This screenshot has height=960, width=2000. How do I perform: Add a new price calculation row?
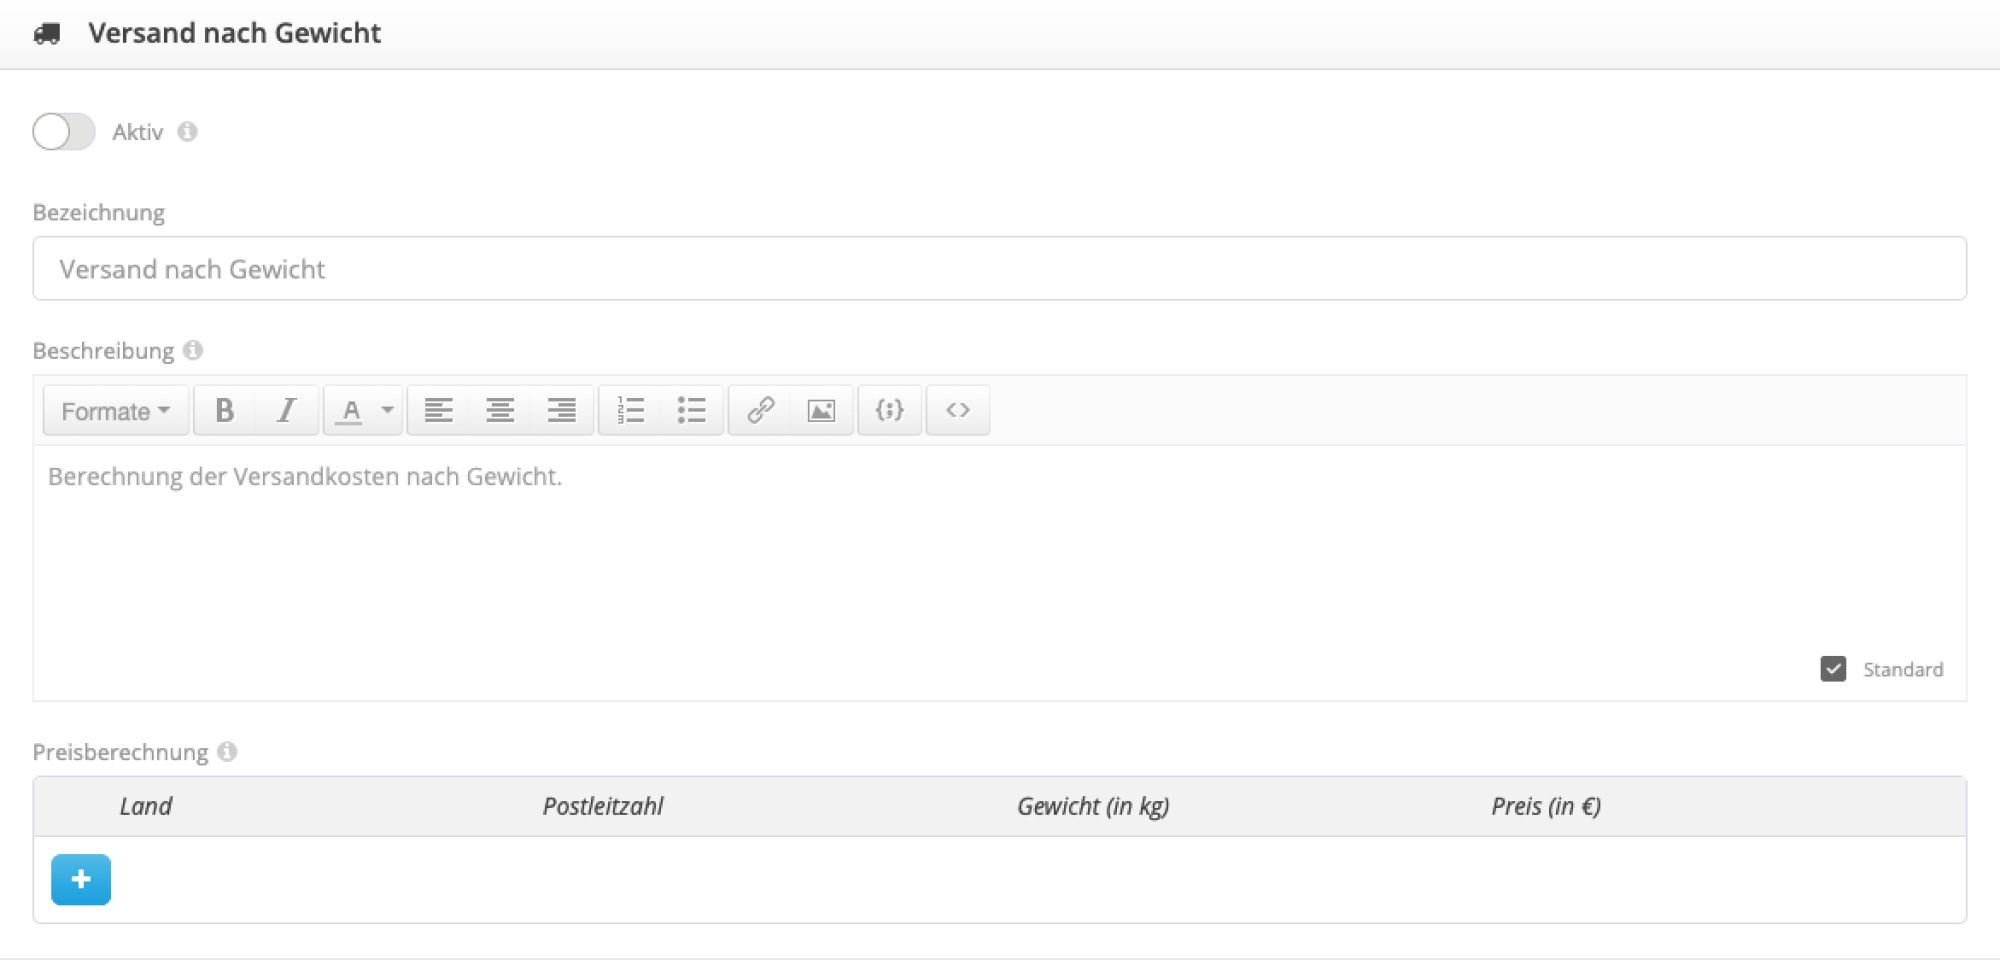coord(81,880)
